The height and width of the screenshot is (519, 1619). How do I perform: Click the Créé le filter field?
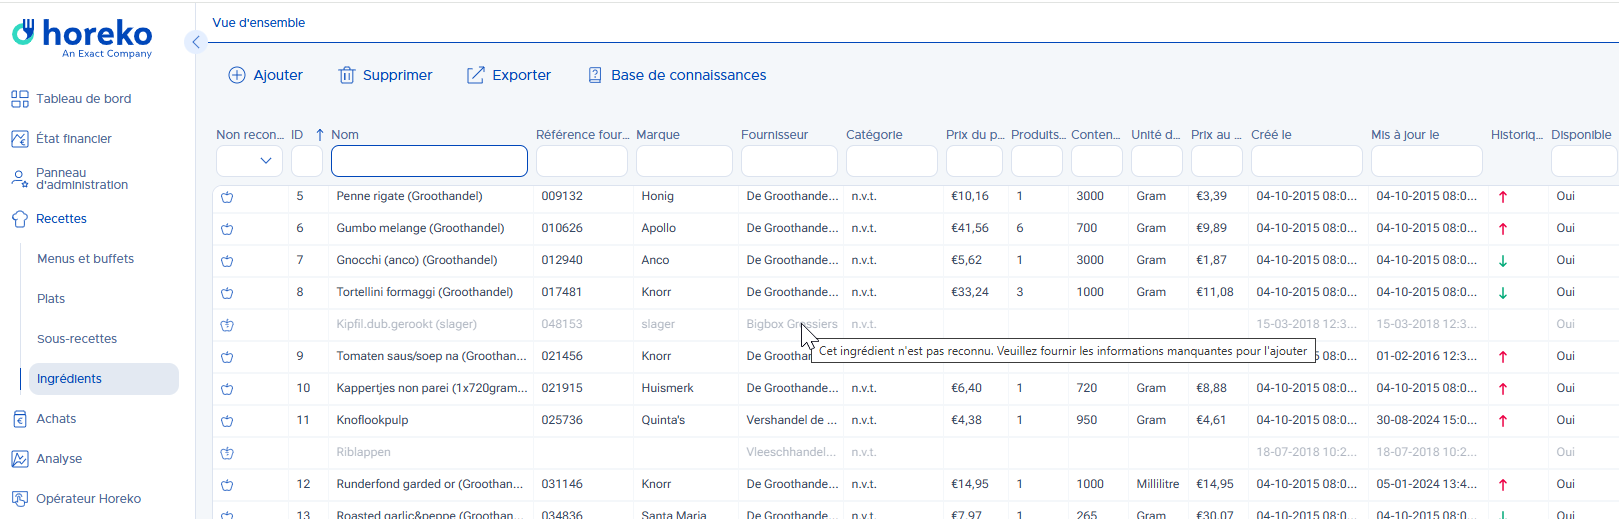point(1307,160)
